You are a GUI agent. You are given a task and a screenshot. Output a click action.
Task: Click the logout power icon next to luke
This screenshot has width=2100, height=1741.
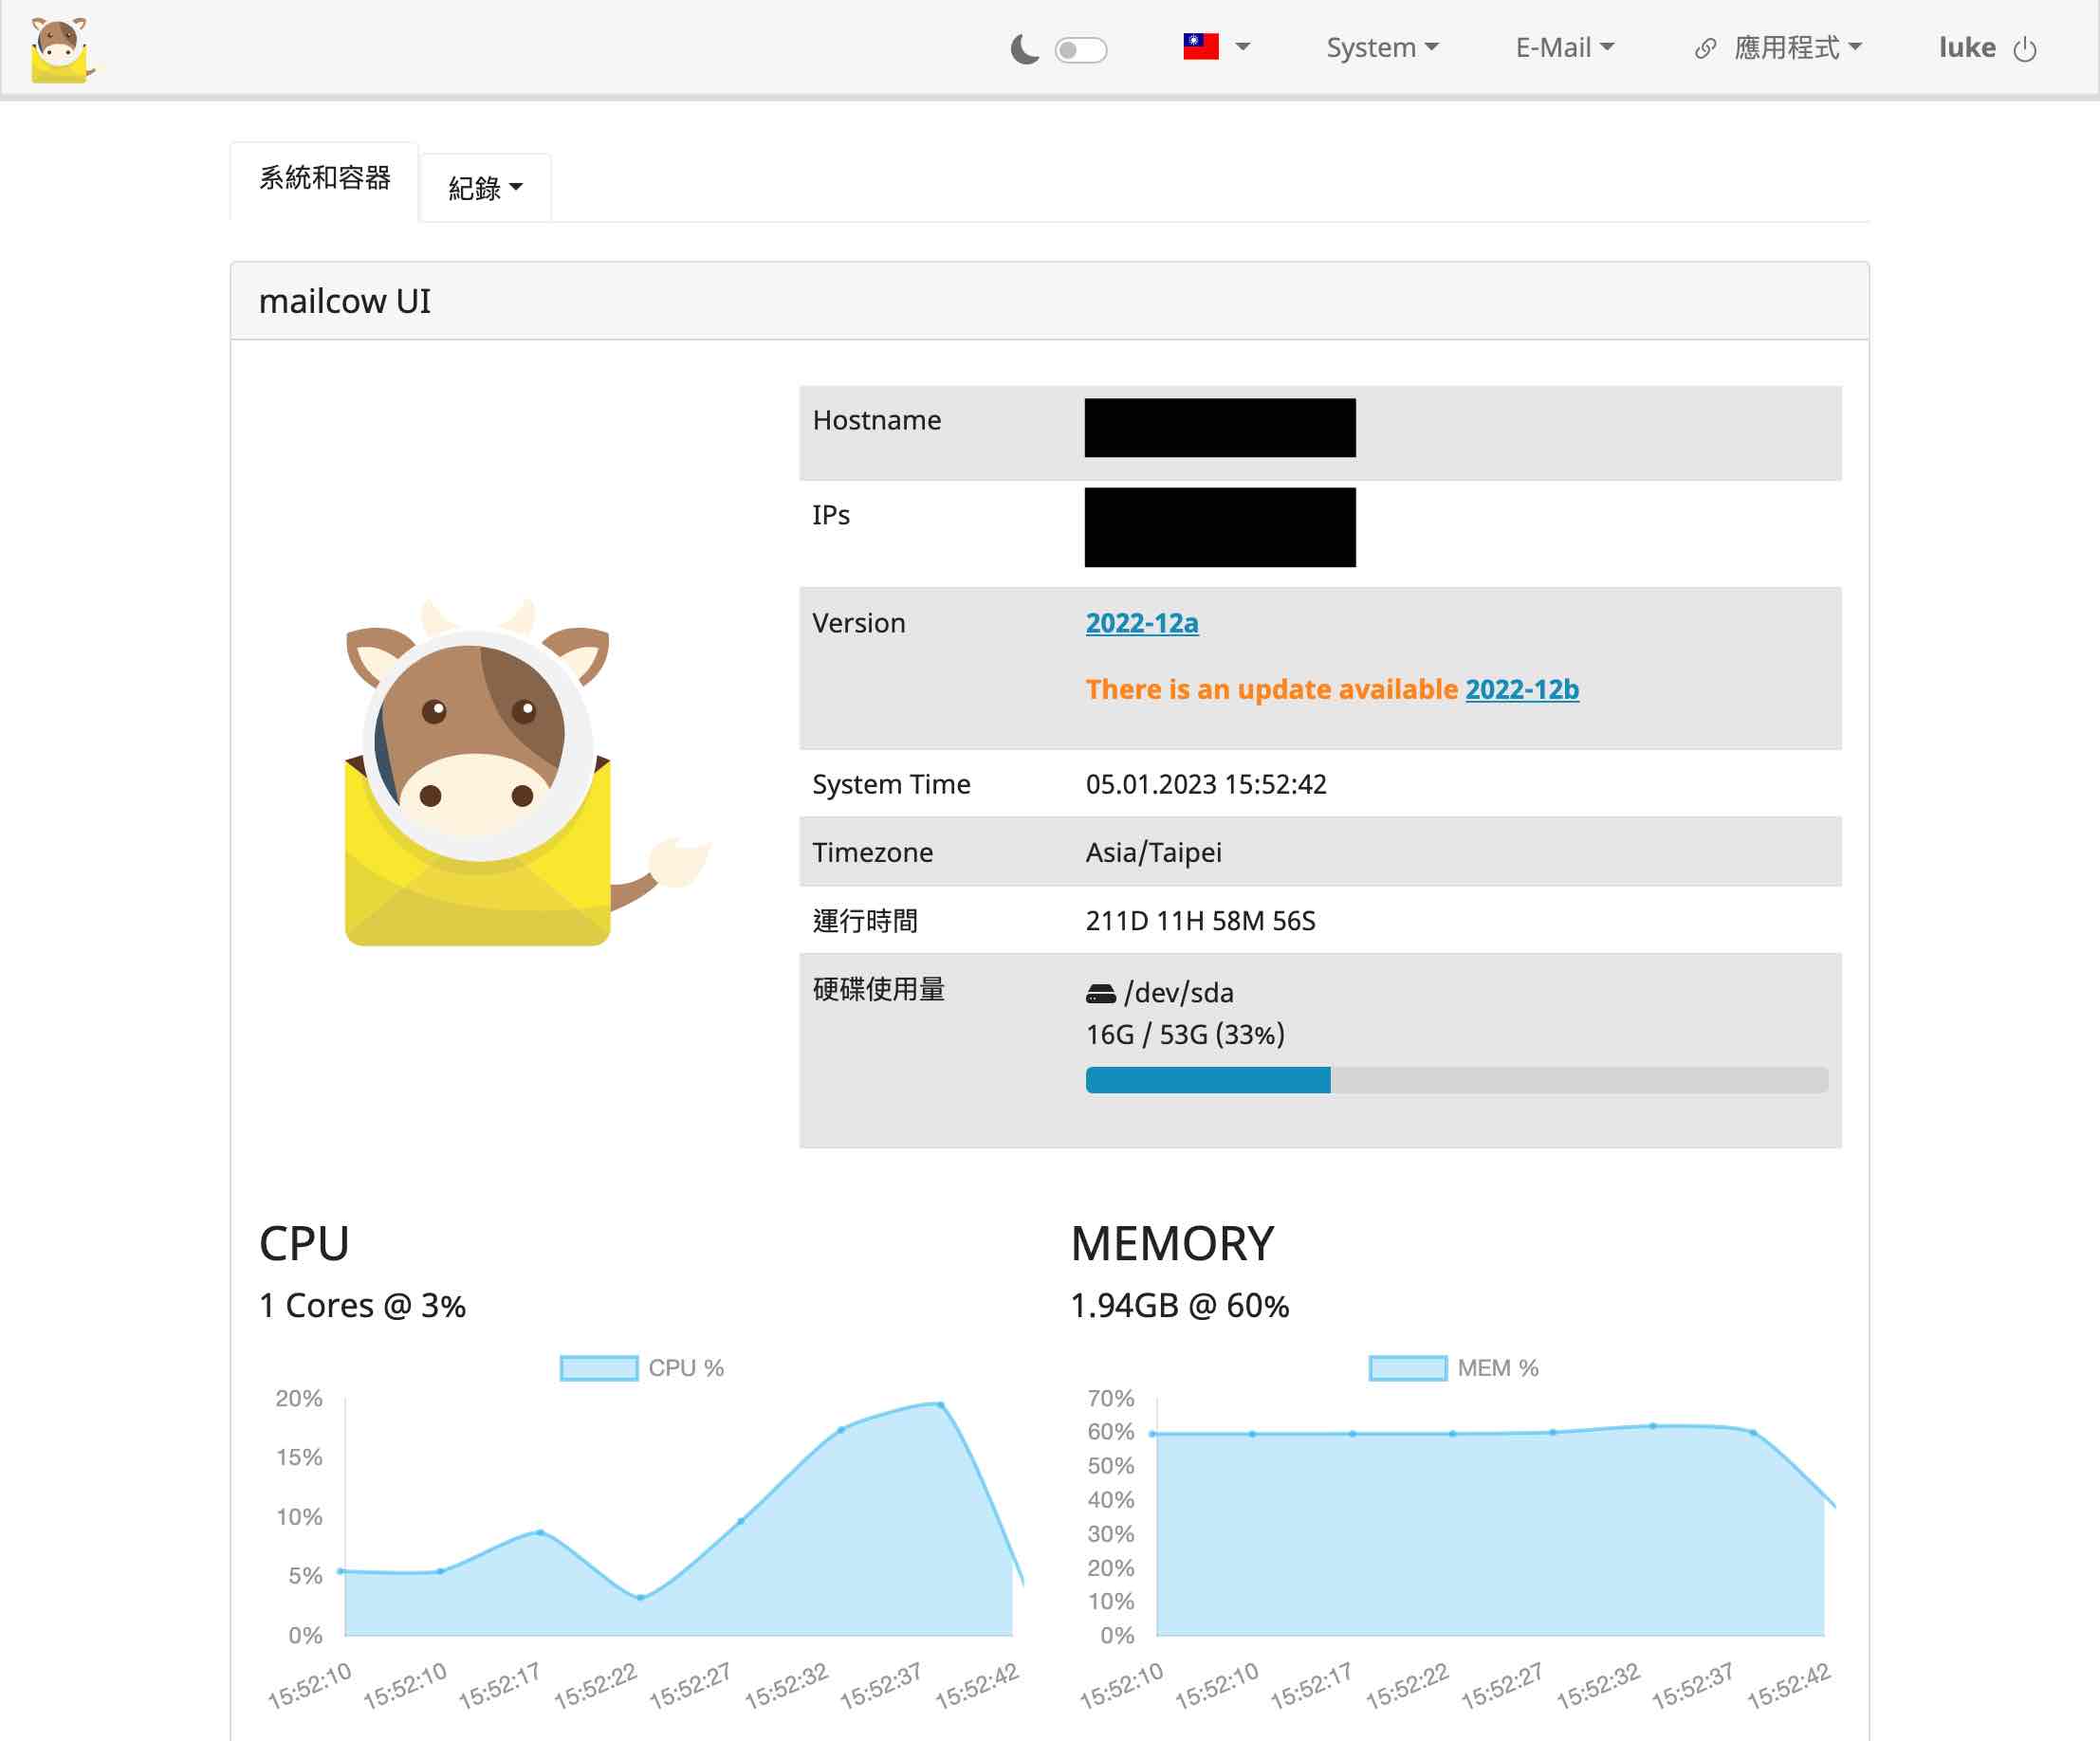2025,49
